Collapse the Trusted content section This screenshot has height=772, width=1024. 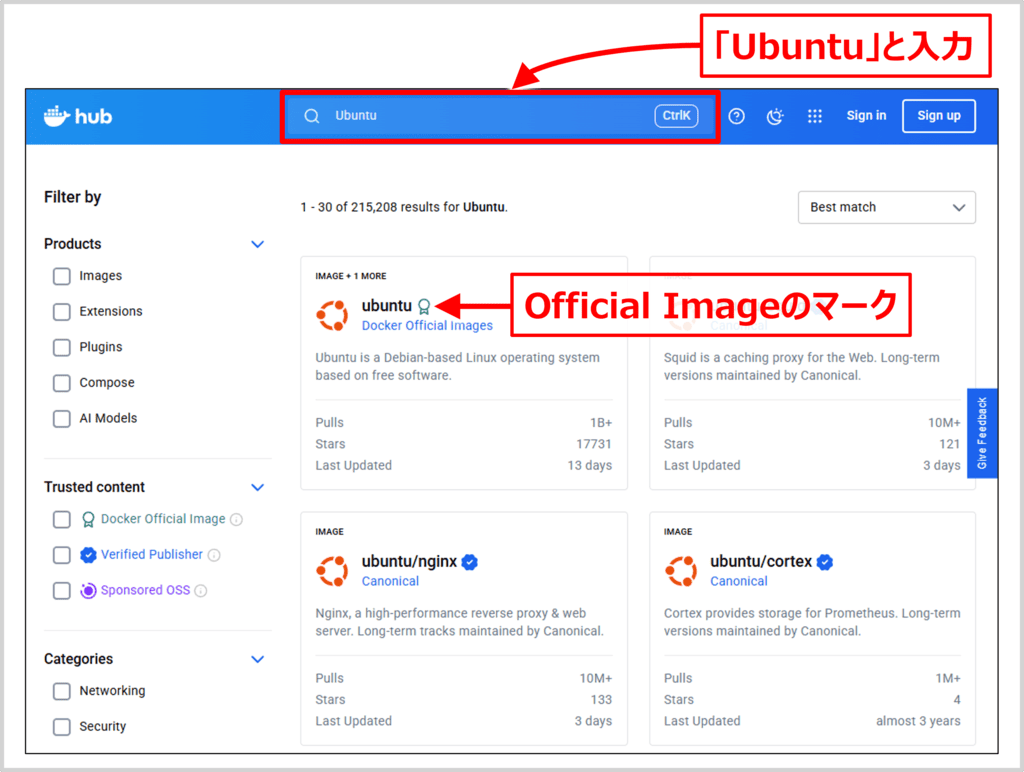click(x=257, y=487)
